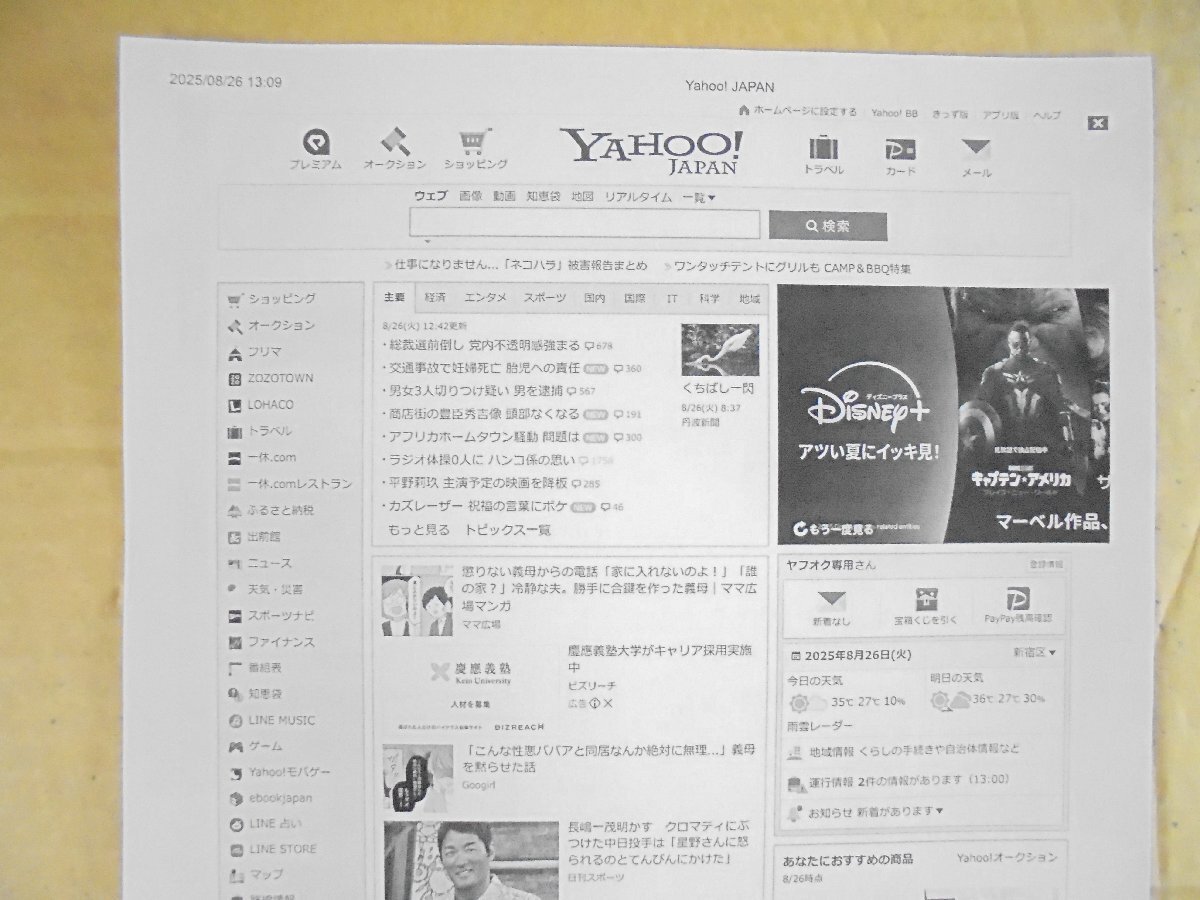
Task: Open headline ラジオ体操0人に ハンコ係の思い
Action: (x=482, y=460)
